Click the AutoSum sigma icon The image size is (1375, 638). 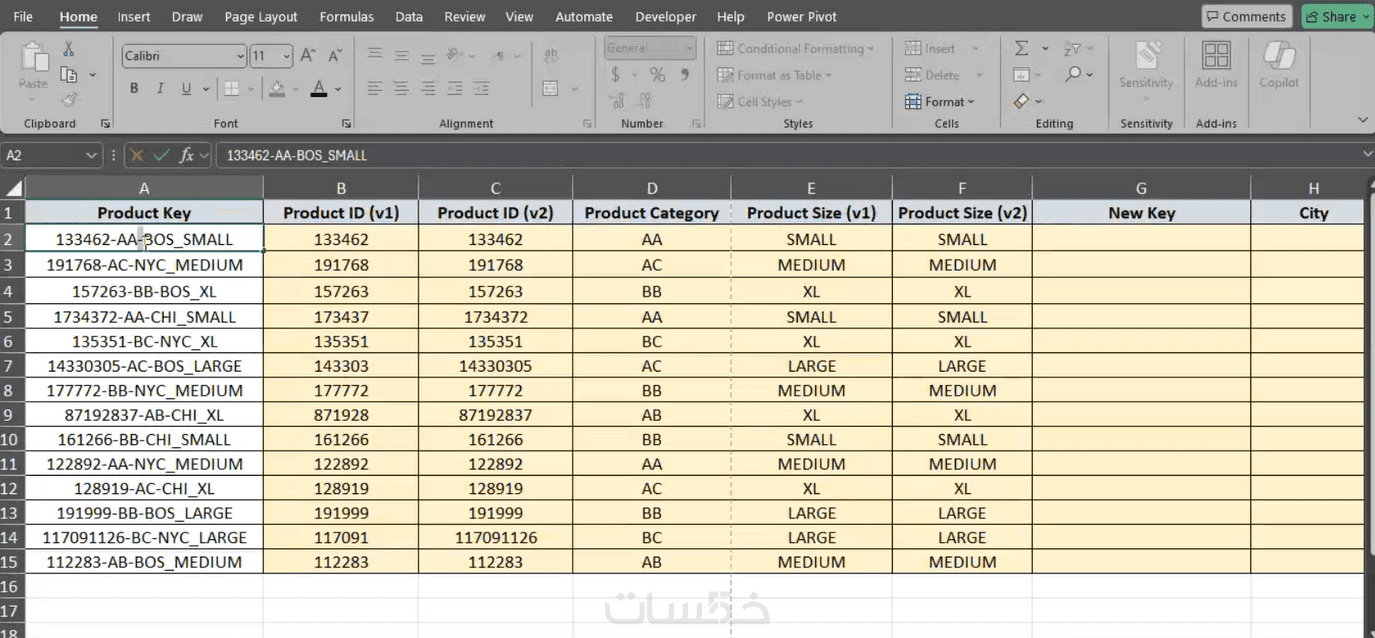pyautogui.click(x=1021, y=49)
